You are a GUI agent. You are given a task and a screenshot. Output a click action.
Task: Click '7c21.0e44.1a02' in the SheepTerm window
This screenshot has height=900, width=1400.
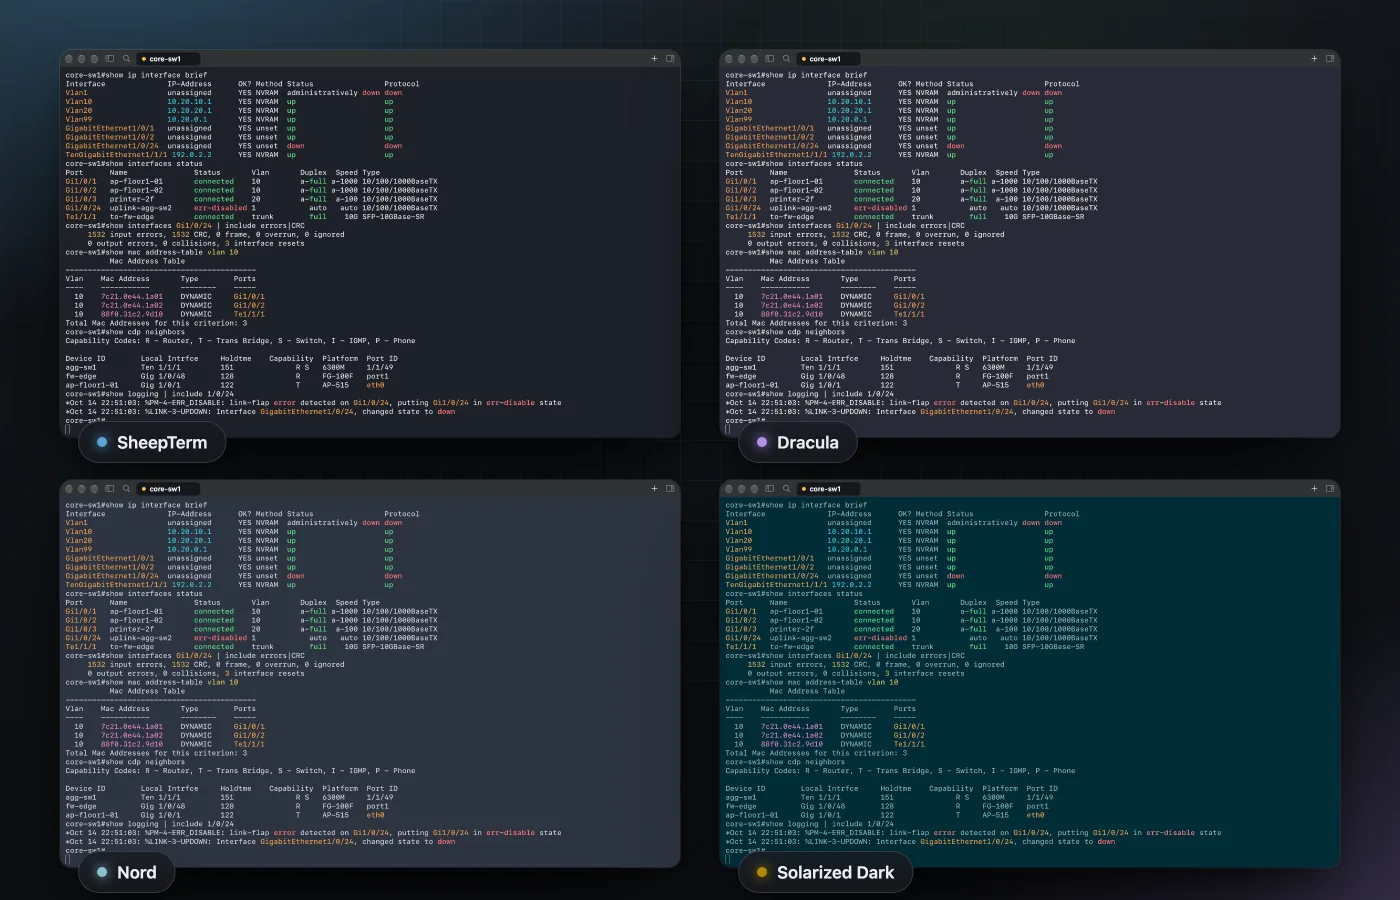pyautogui.click(x=132, y=305)
